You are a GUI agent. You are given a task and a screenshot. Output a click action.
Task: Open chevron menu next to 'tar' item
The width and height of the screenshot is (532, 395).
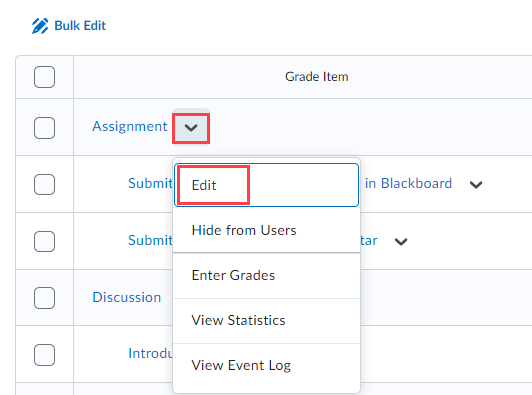click(401, 242)
